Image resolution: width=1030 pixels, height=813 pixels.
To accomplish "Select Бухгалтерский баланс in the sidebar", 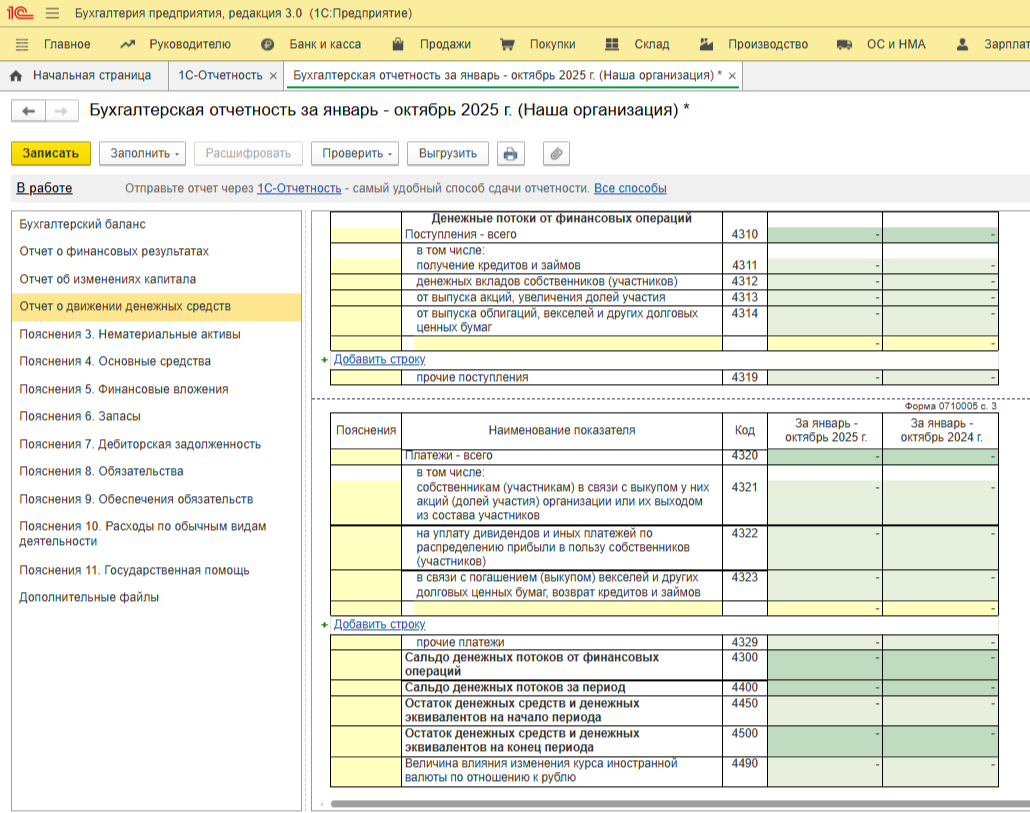I will coord(82,224).
